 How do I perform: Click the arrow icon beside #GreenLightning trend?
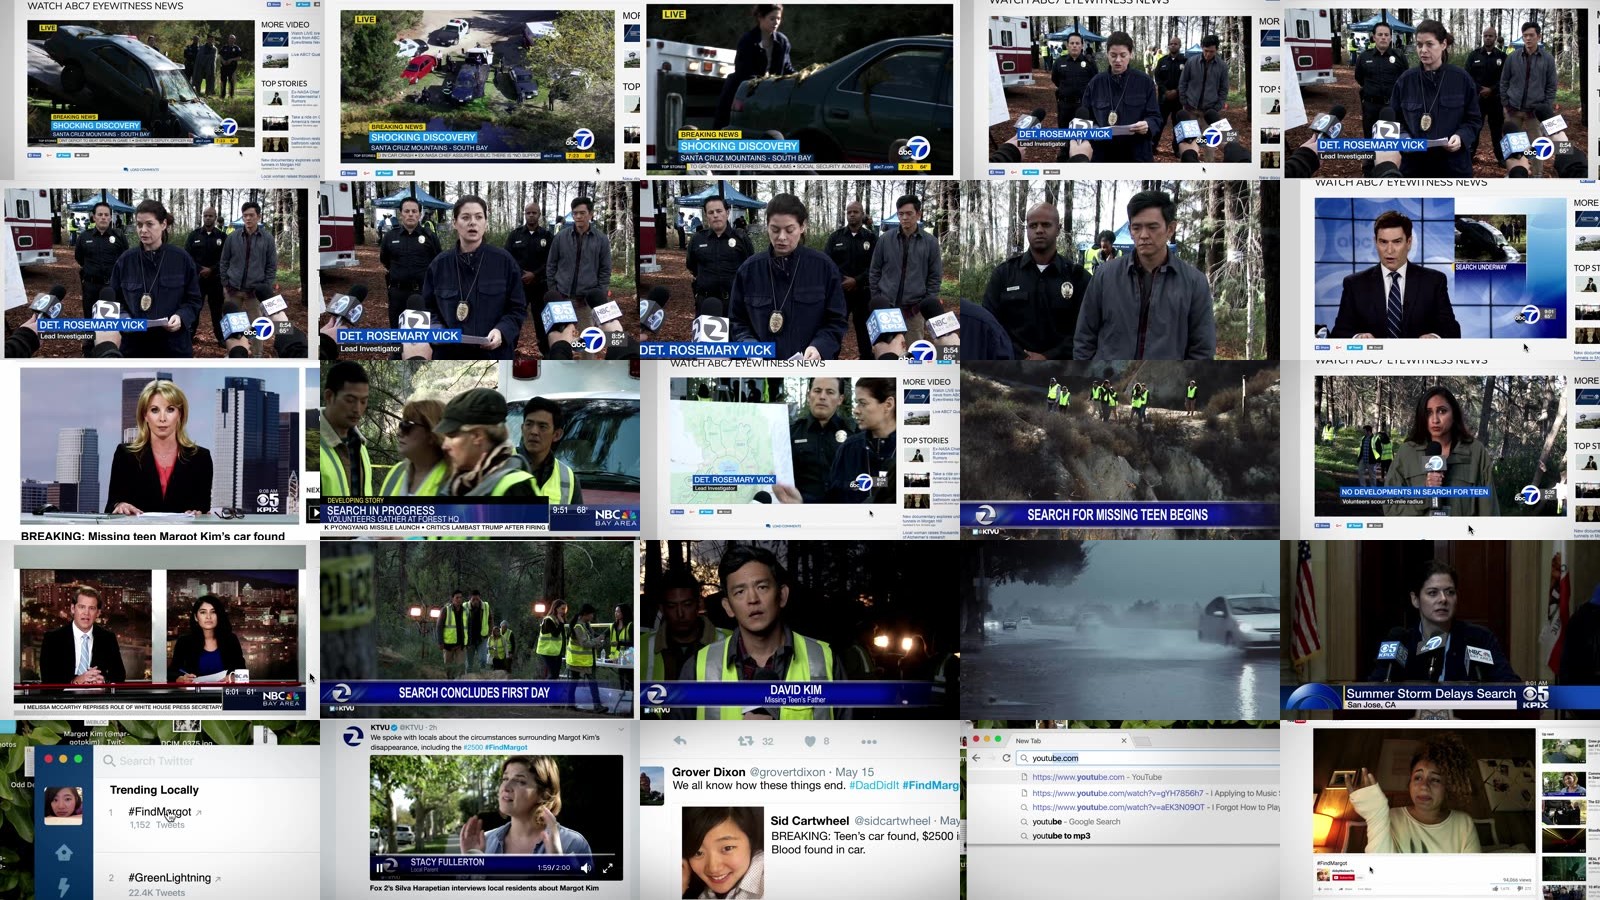tap(218, 879)
